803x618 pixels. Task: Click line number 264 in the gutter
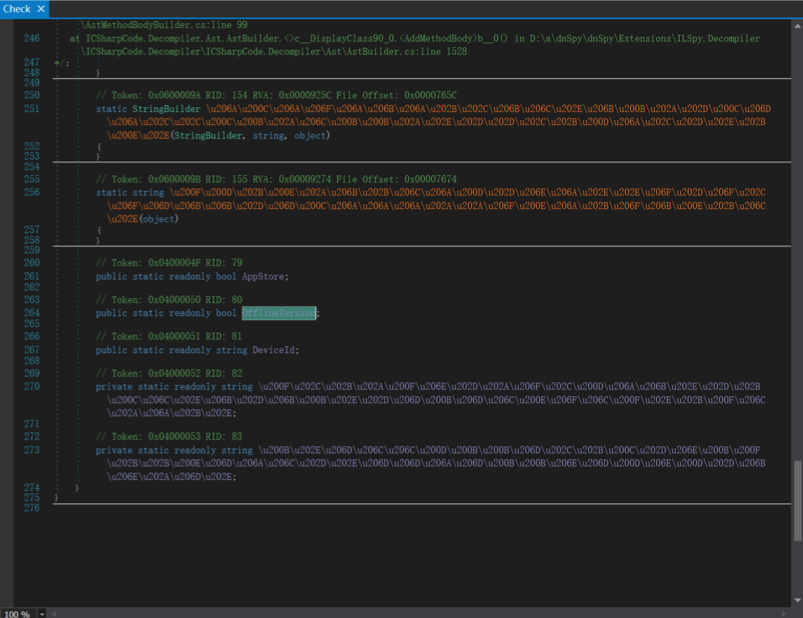32,313
